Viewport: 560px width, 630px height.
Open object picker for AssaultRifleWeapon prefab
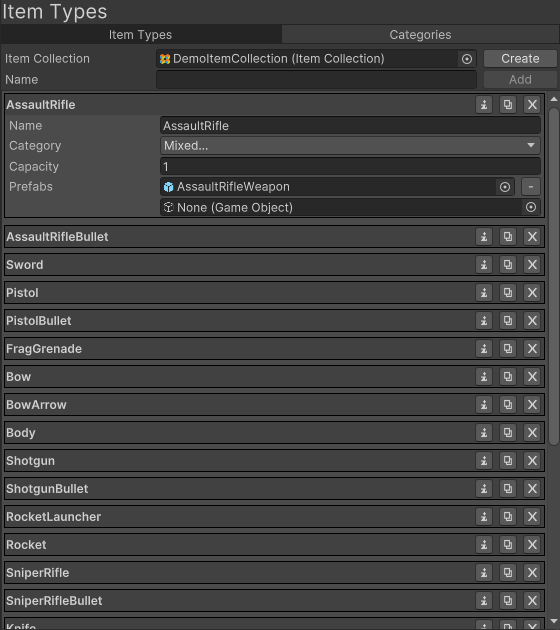click(505, 187)
